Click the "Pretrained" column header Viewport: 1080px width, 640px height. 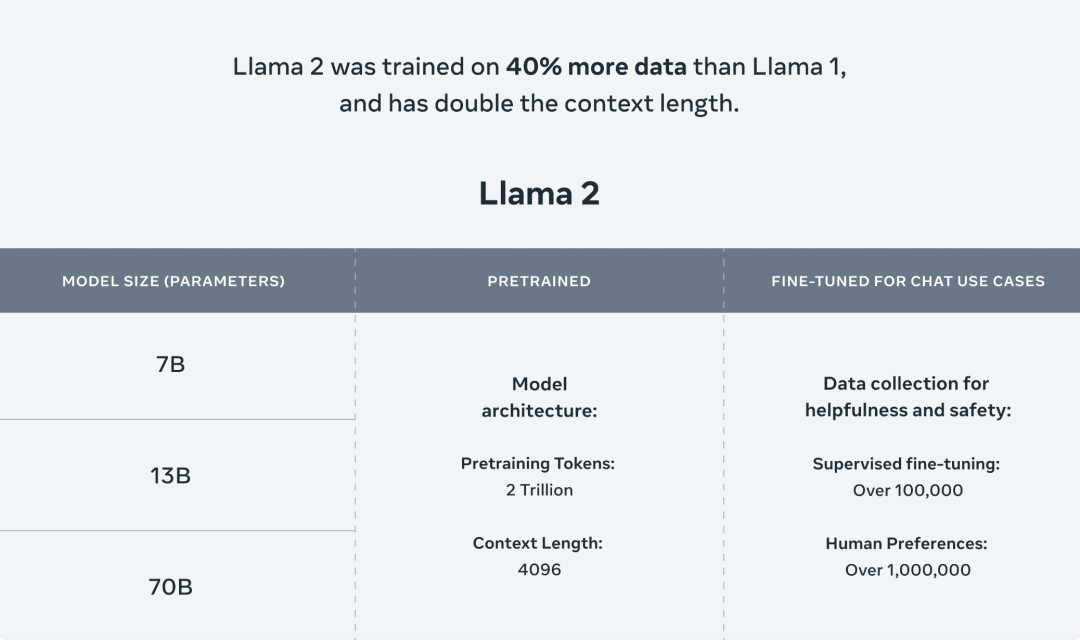[x=539, y=281]
